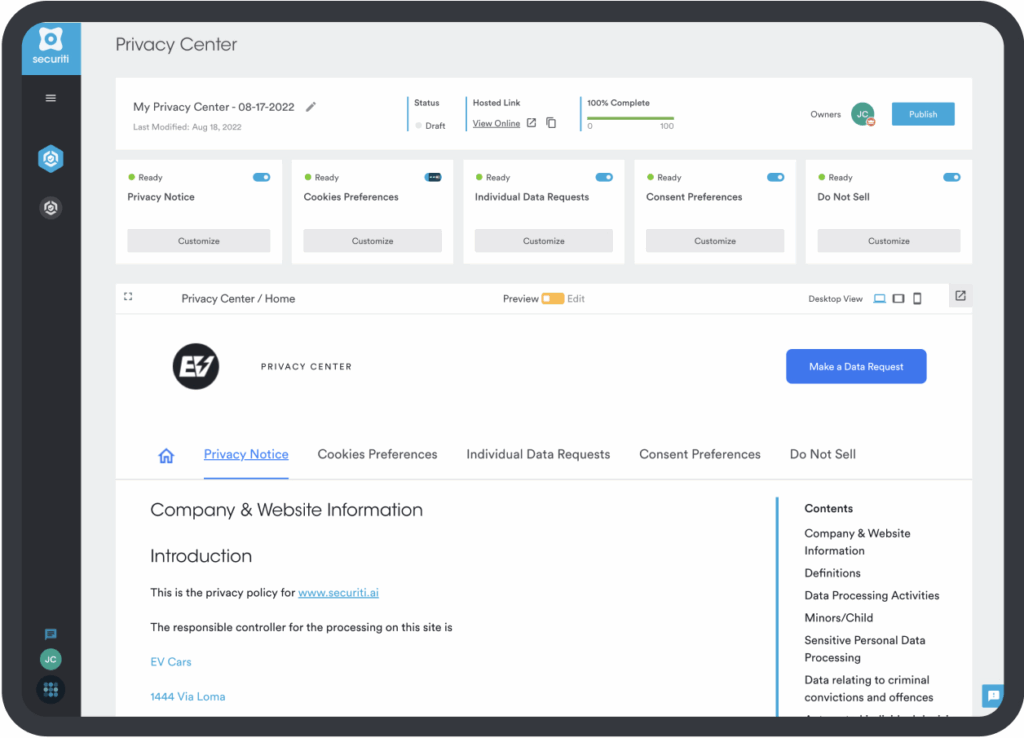
Task: Open the www.securiti.ai link
Action: coord(338,592)
